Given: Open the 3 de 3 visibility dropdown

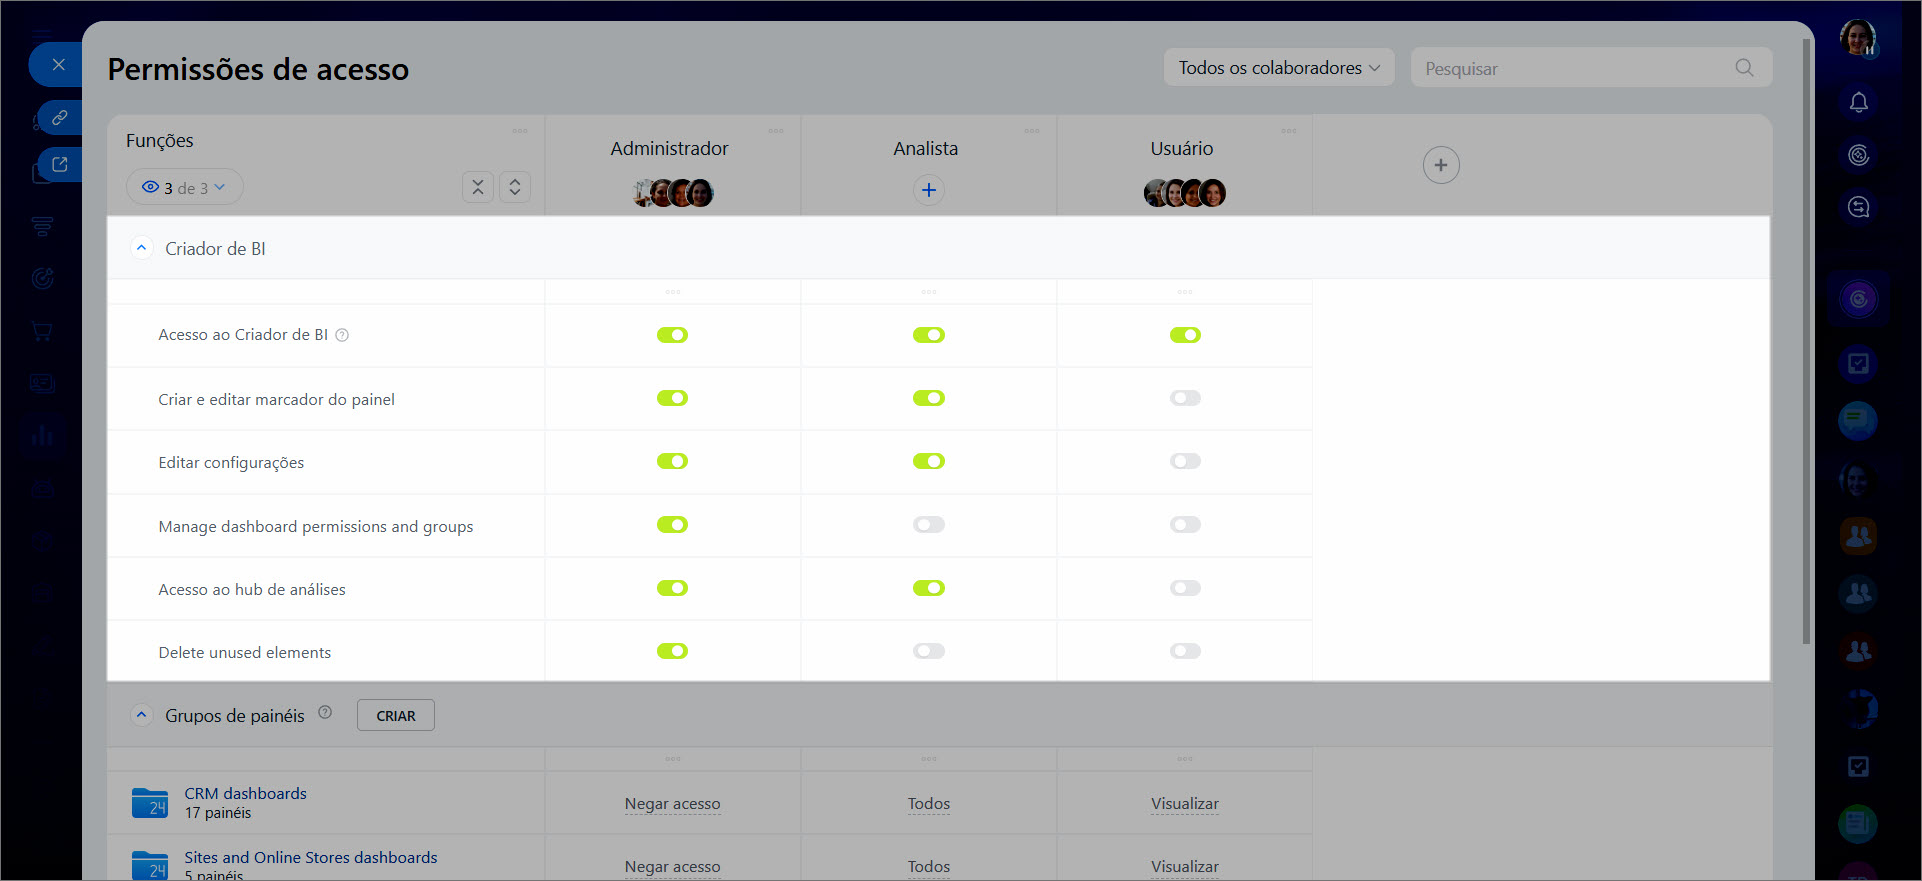Looking at the screenshot, I should click(184, 187).
